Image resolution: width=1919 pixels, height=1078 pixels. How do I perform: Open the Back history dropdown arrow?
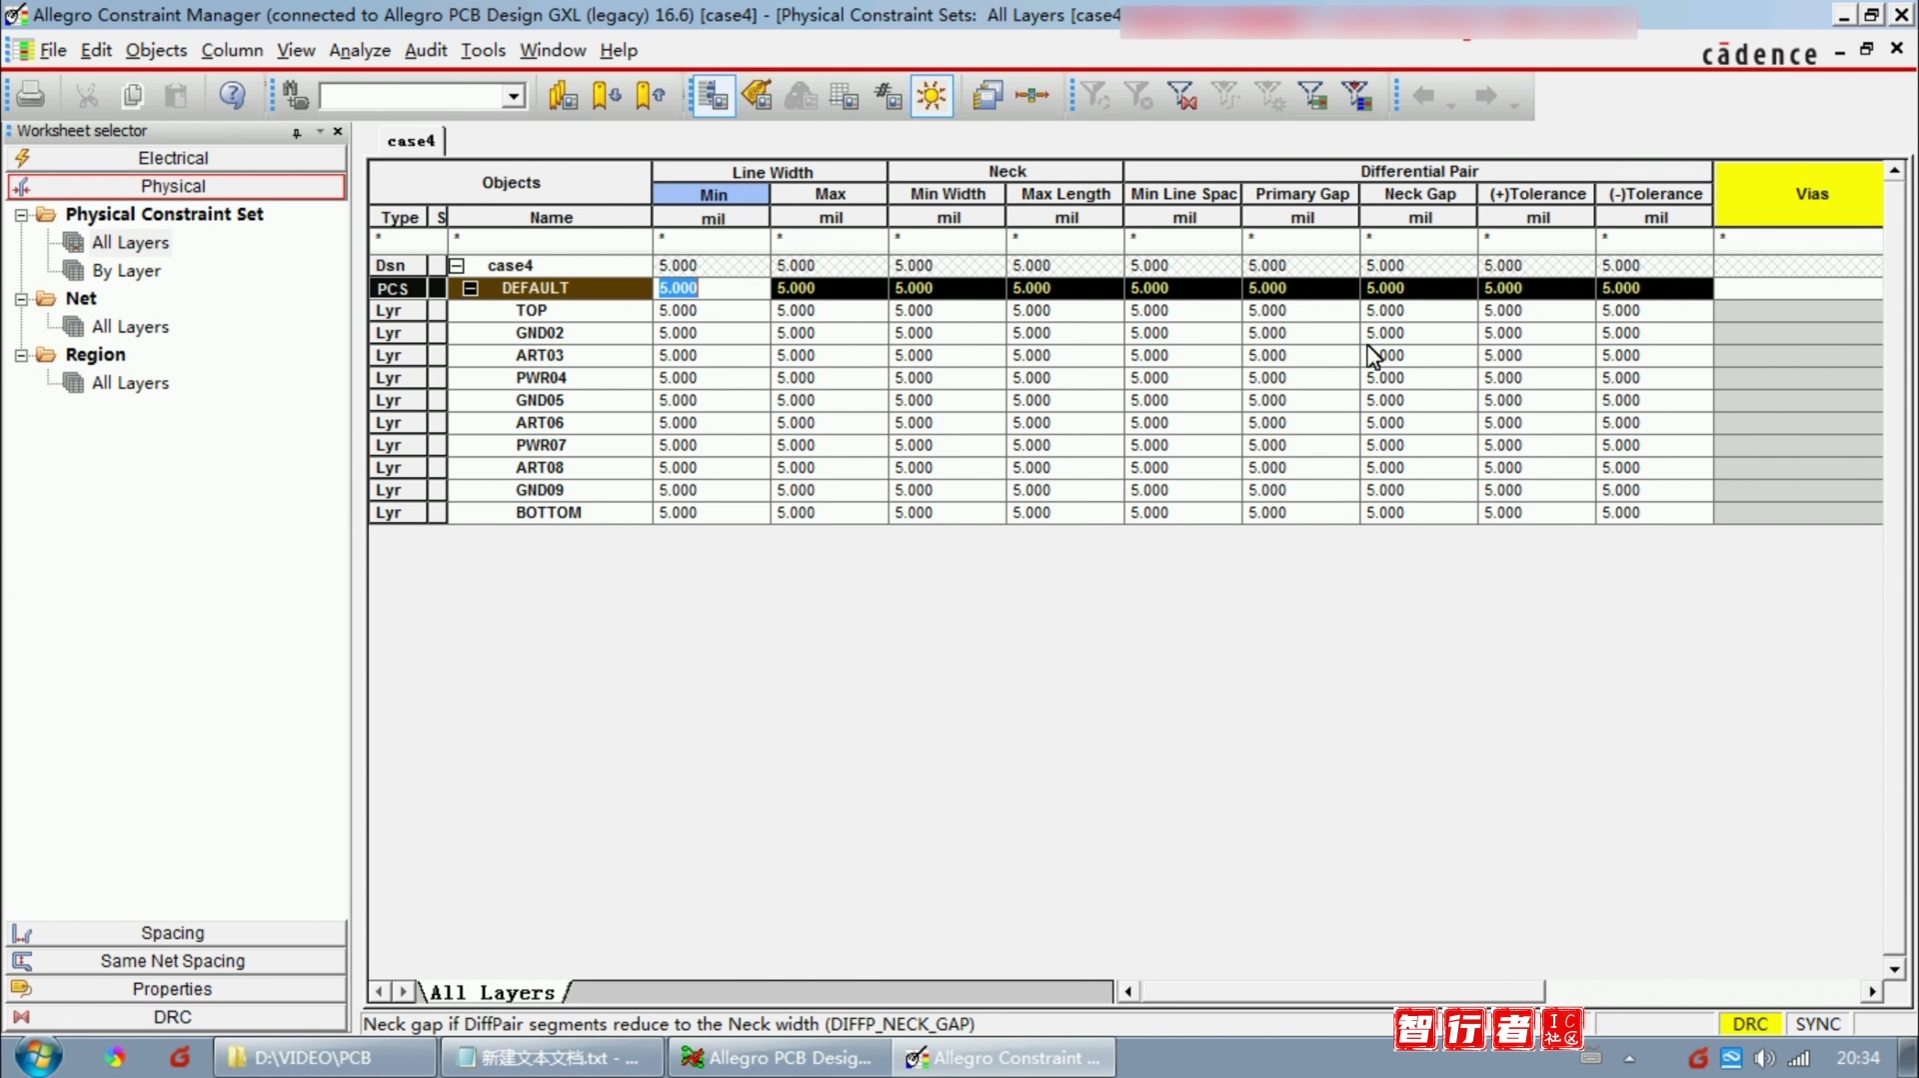[x=1451, y=104]
